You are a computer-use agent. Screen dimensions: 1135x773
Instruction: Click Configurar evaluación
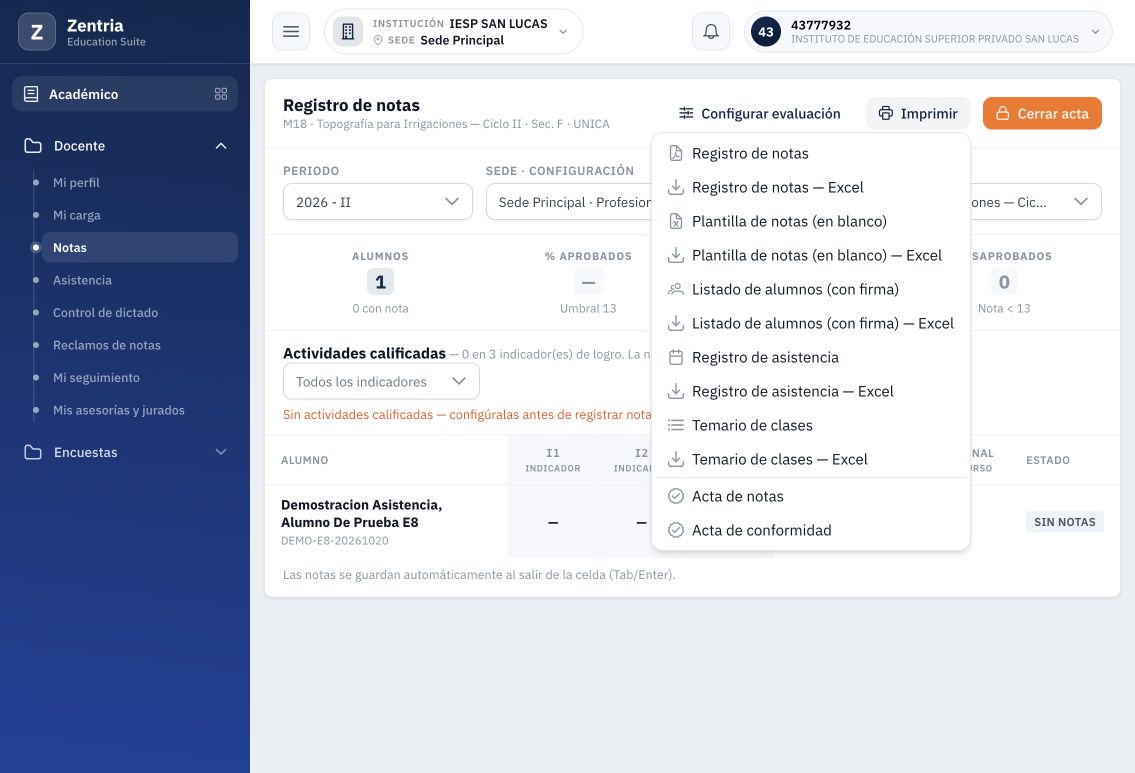(759, 114)
